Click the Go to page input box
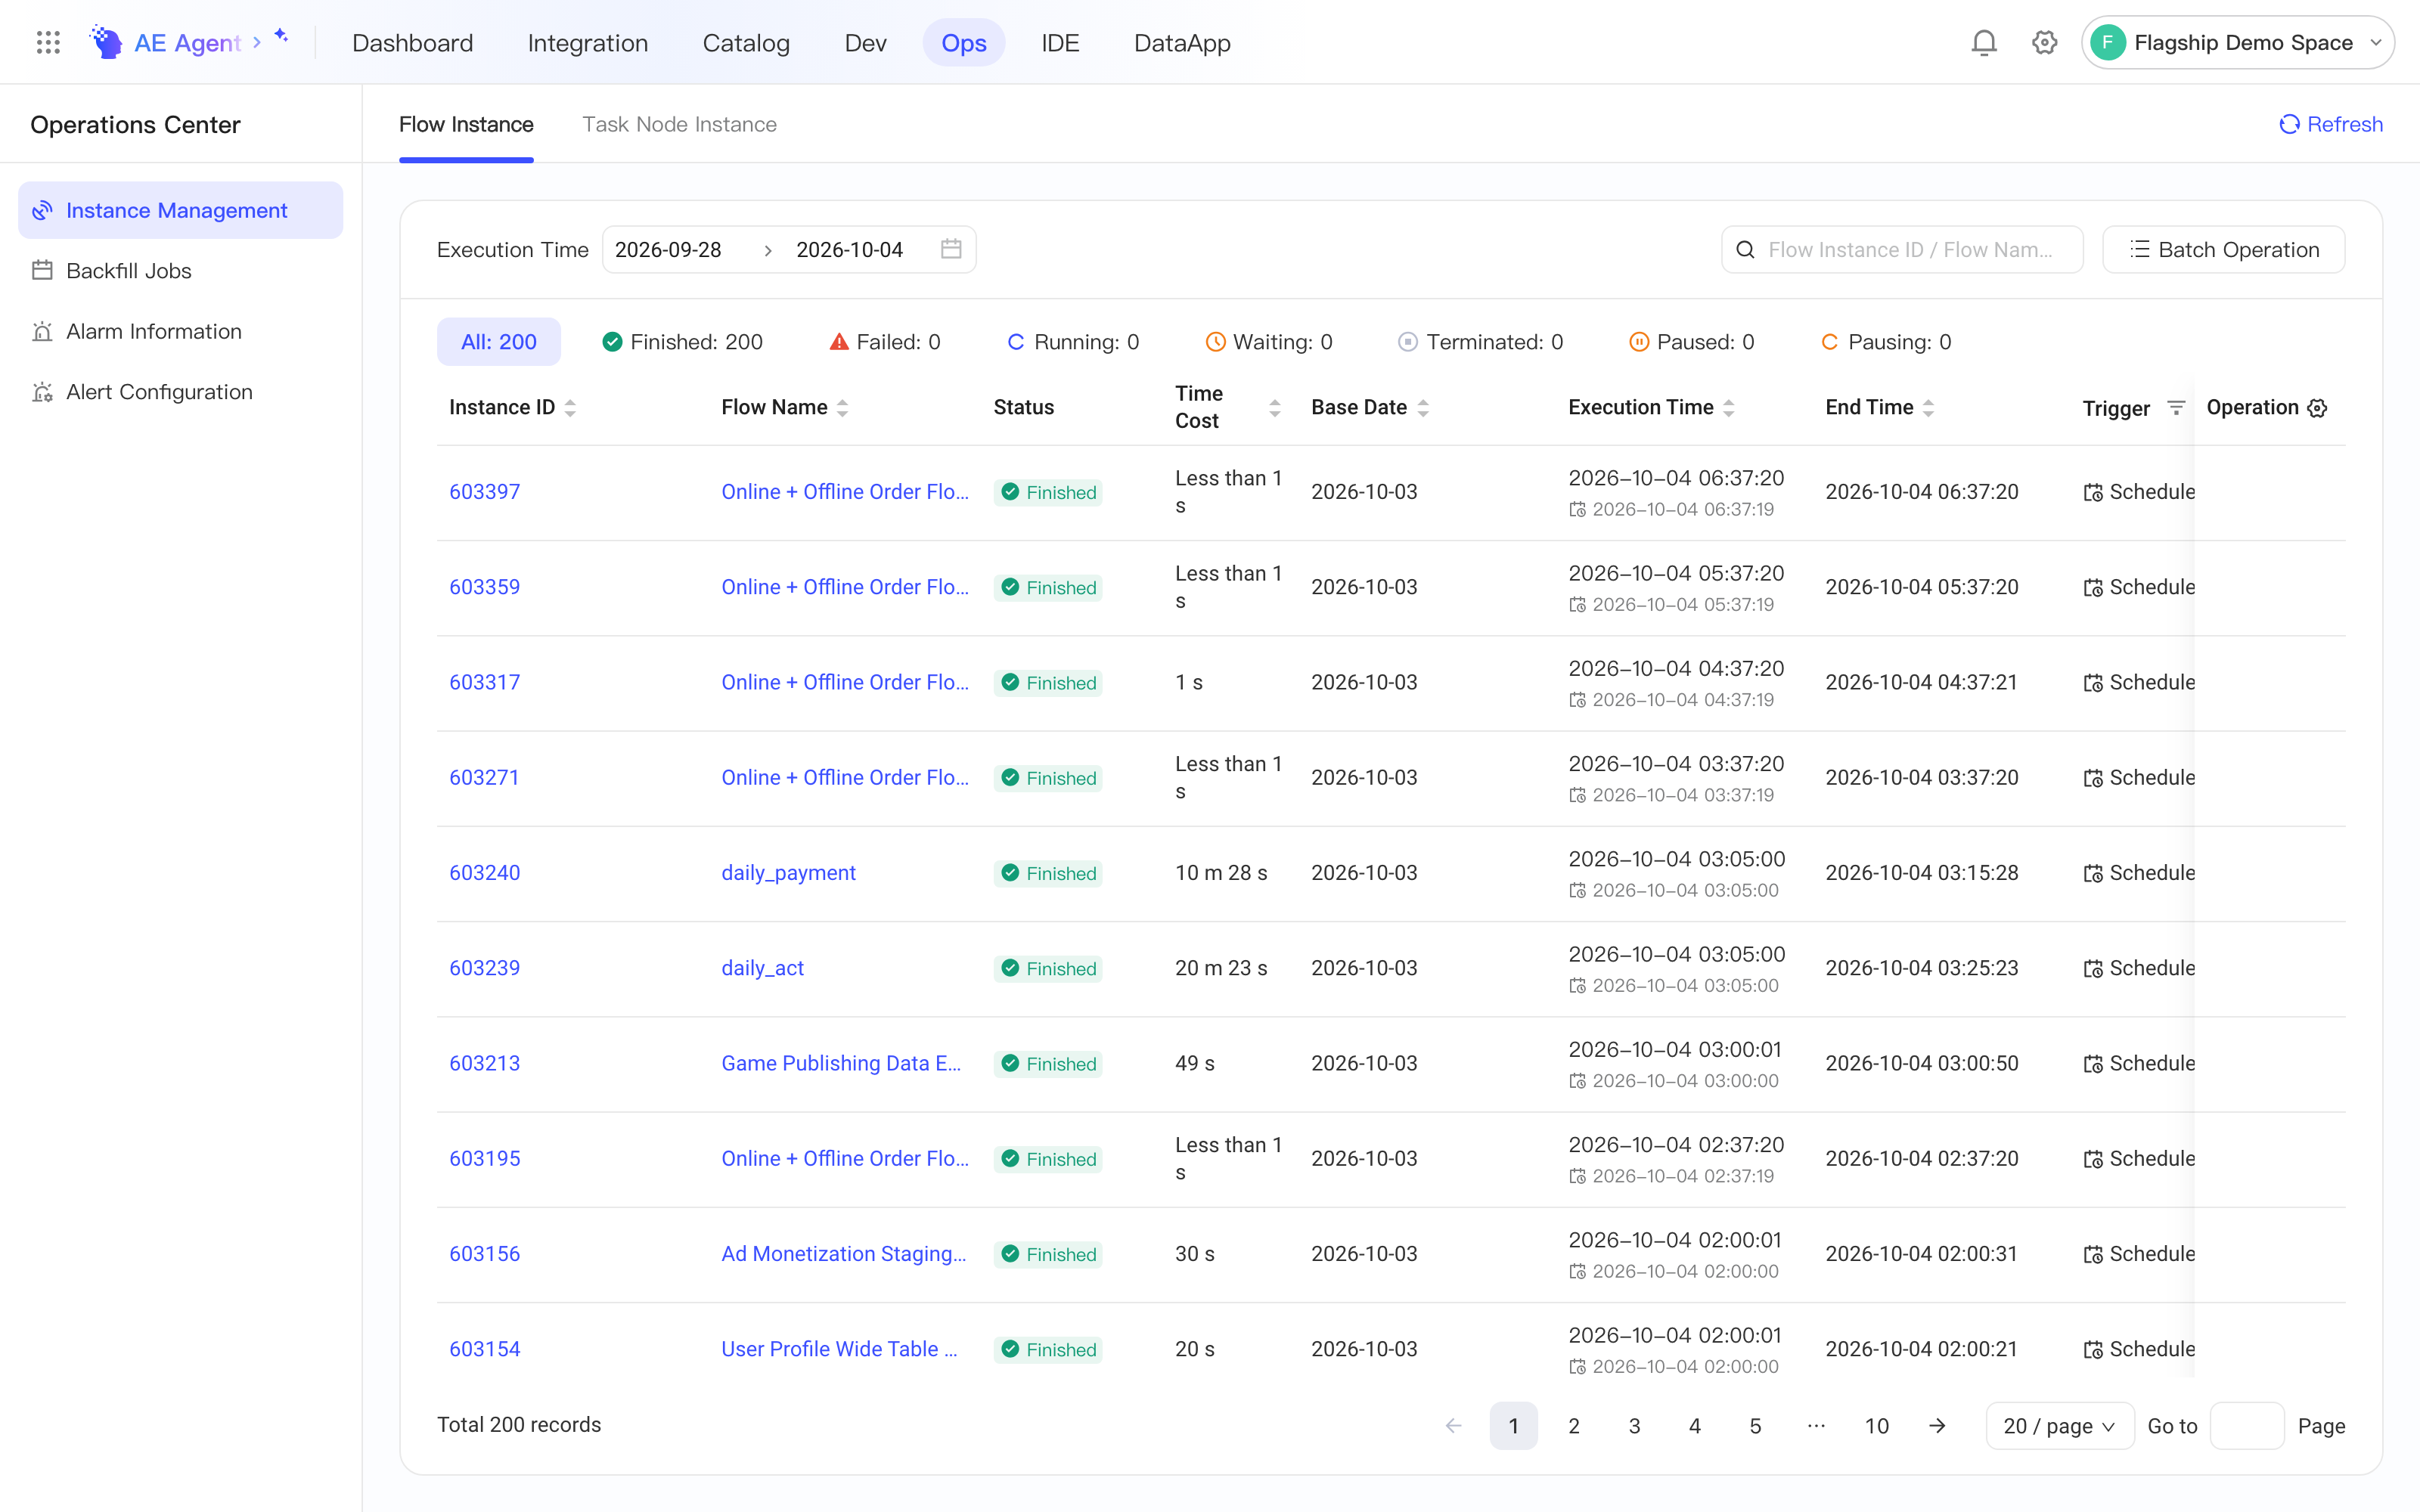 coord(2246,1425)
